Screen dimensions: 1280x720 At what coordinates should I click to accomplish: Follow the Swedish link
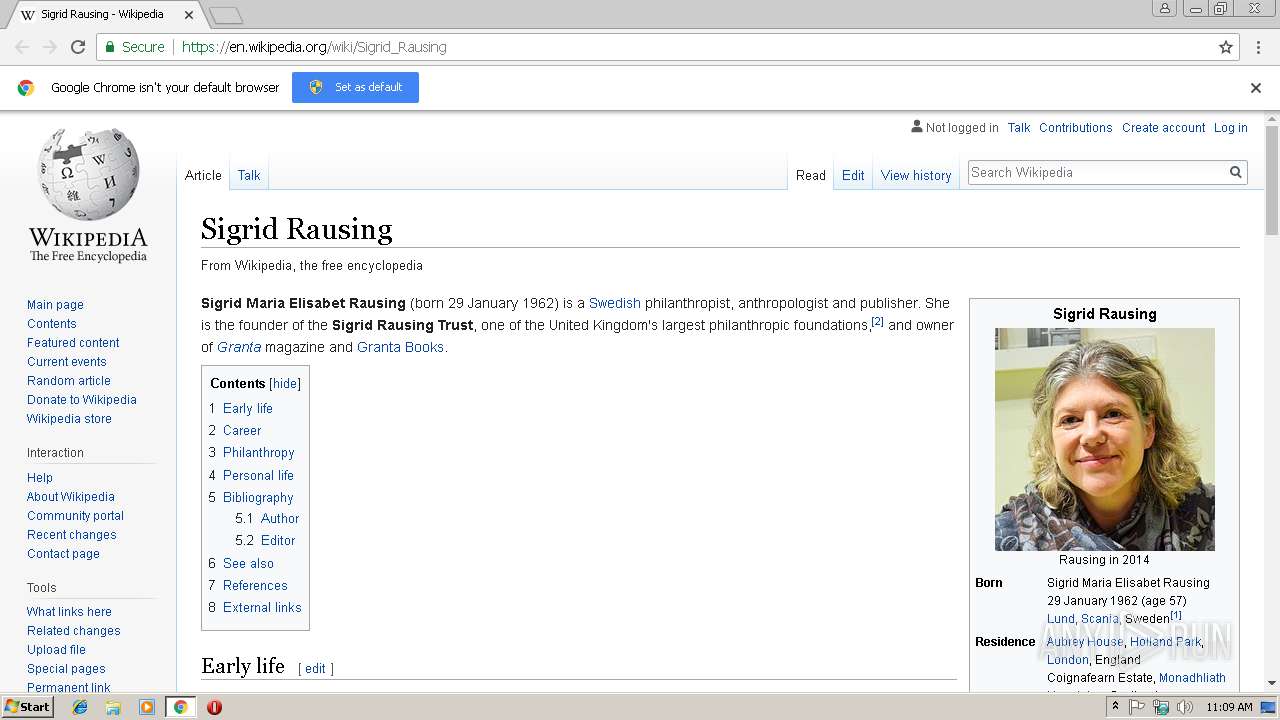tap(615, 303)
